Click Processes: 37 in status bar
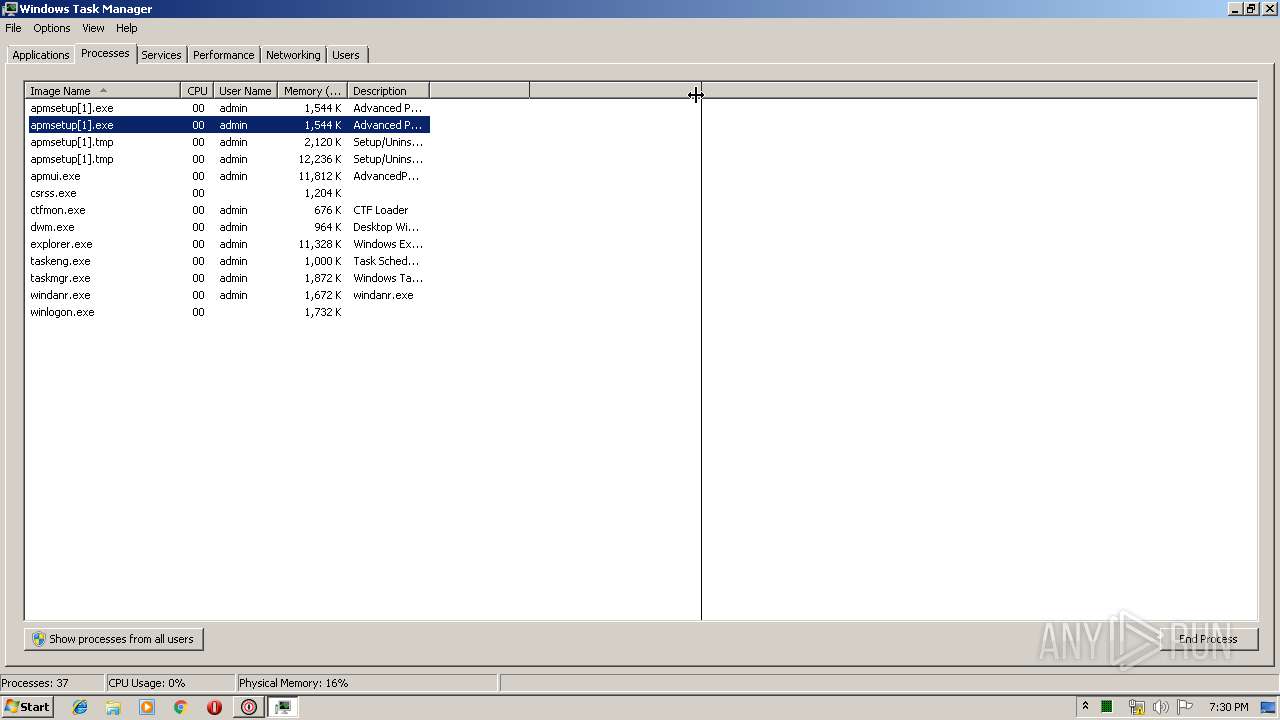 pyautogui.click(x=35, y=683)
